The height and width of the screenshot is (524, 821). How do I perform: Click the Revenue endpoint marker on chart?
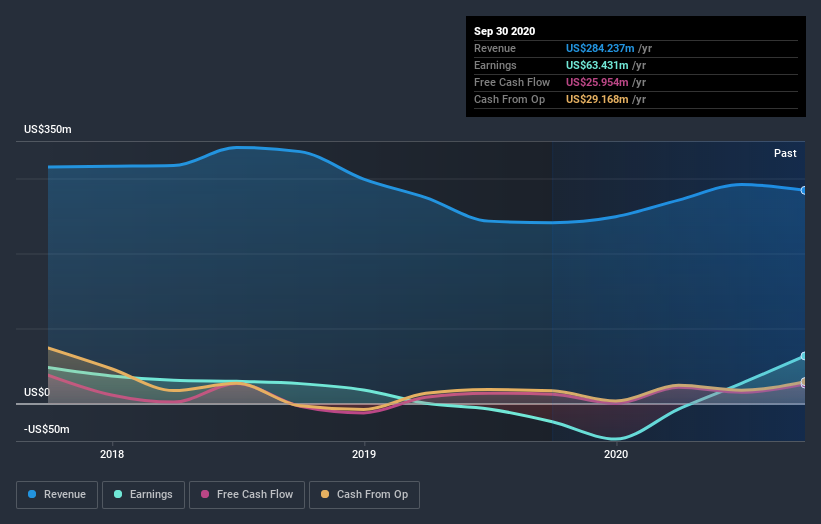[x=804, y=191]
